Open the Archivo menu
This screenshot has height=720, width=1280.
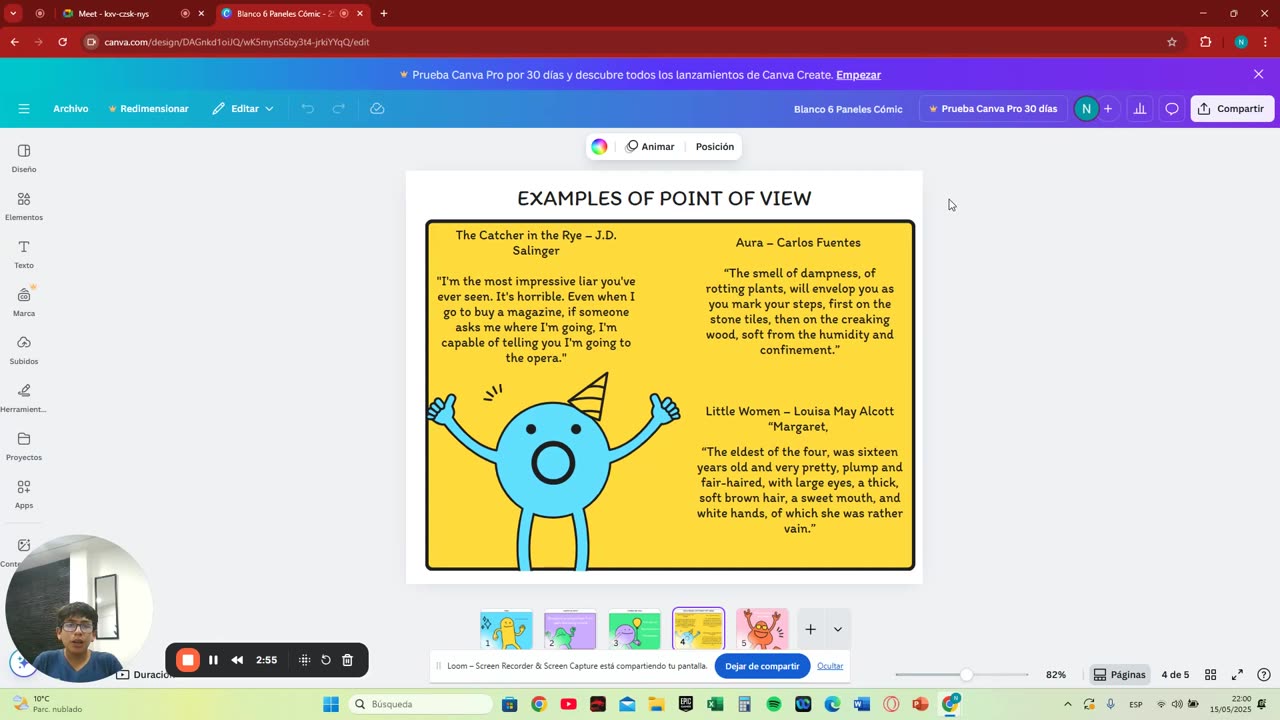coord(71,109)
